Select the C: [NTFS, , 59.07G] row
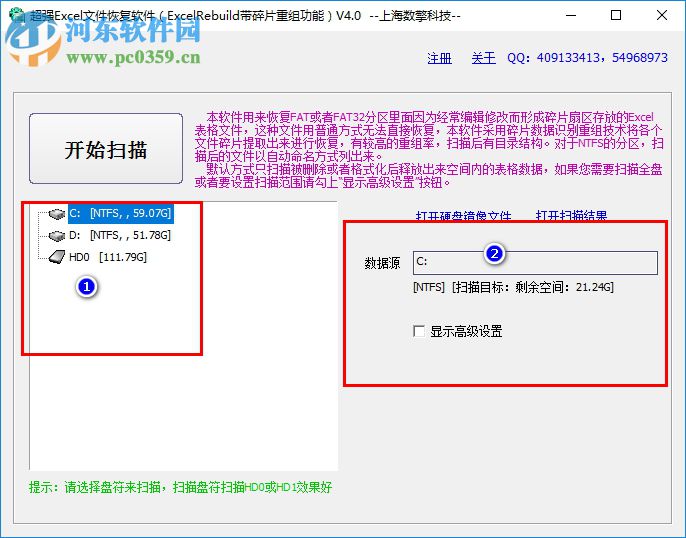686x538 pixels. (120, 213)
